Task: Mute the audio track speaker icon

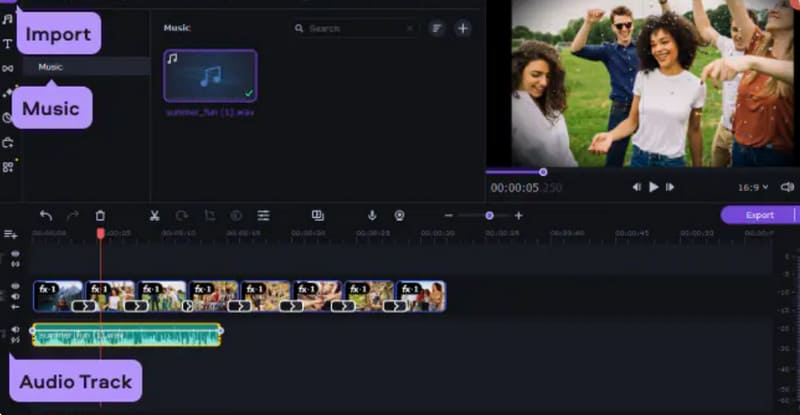Action: click(15, 330)
